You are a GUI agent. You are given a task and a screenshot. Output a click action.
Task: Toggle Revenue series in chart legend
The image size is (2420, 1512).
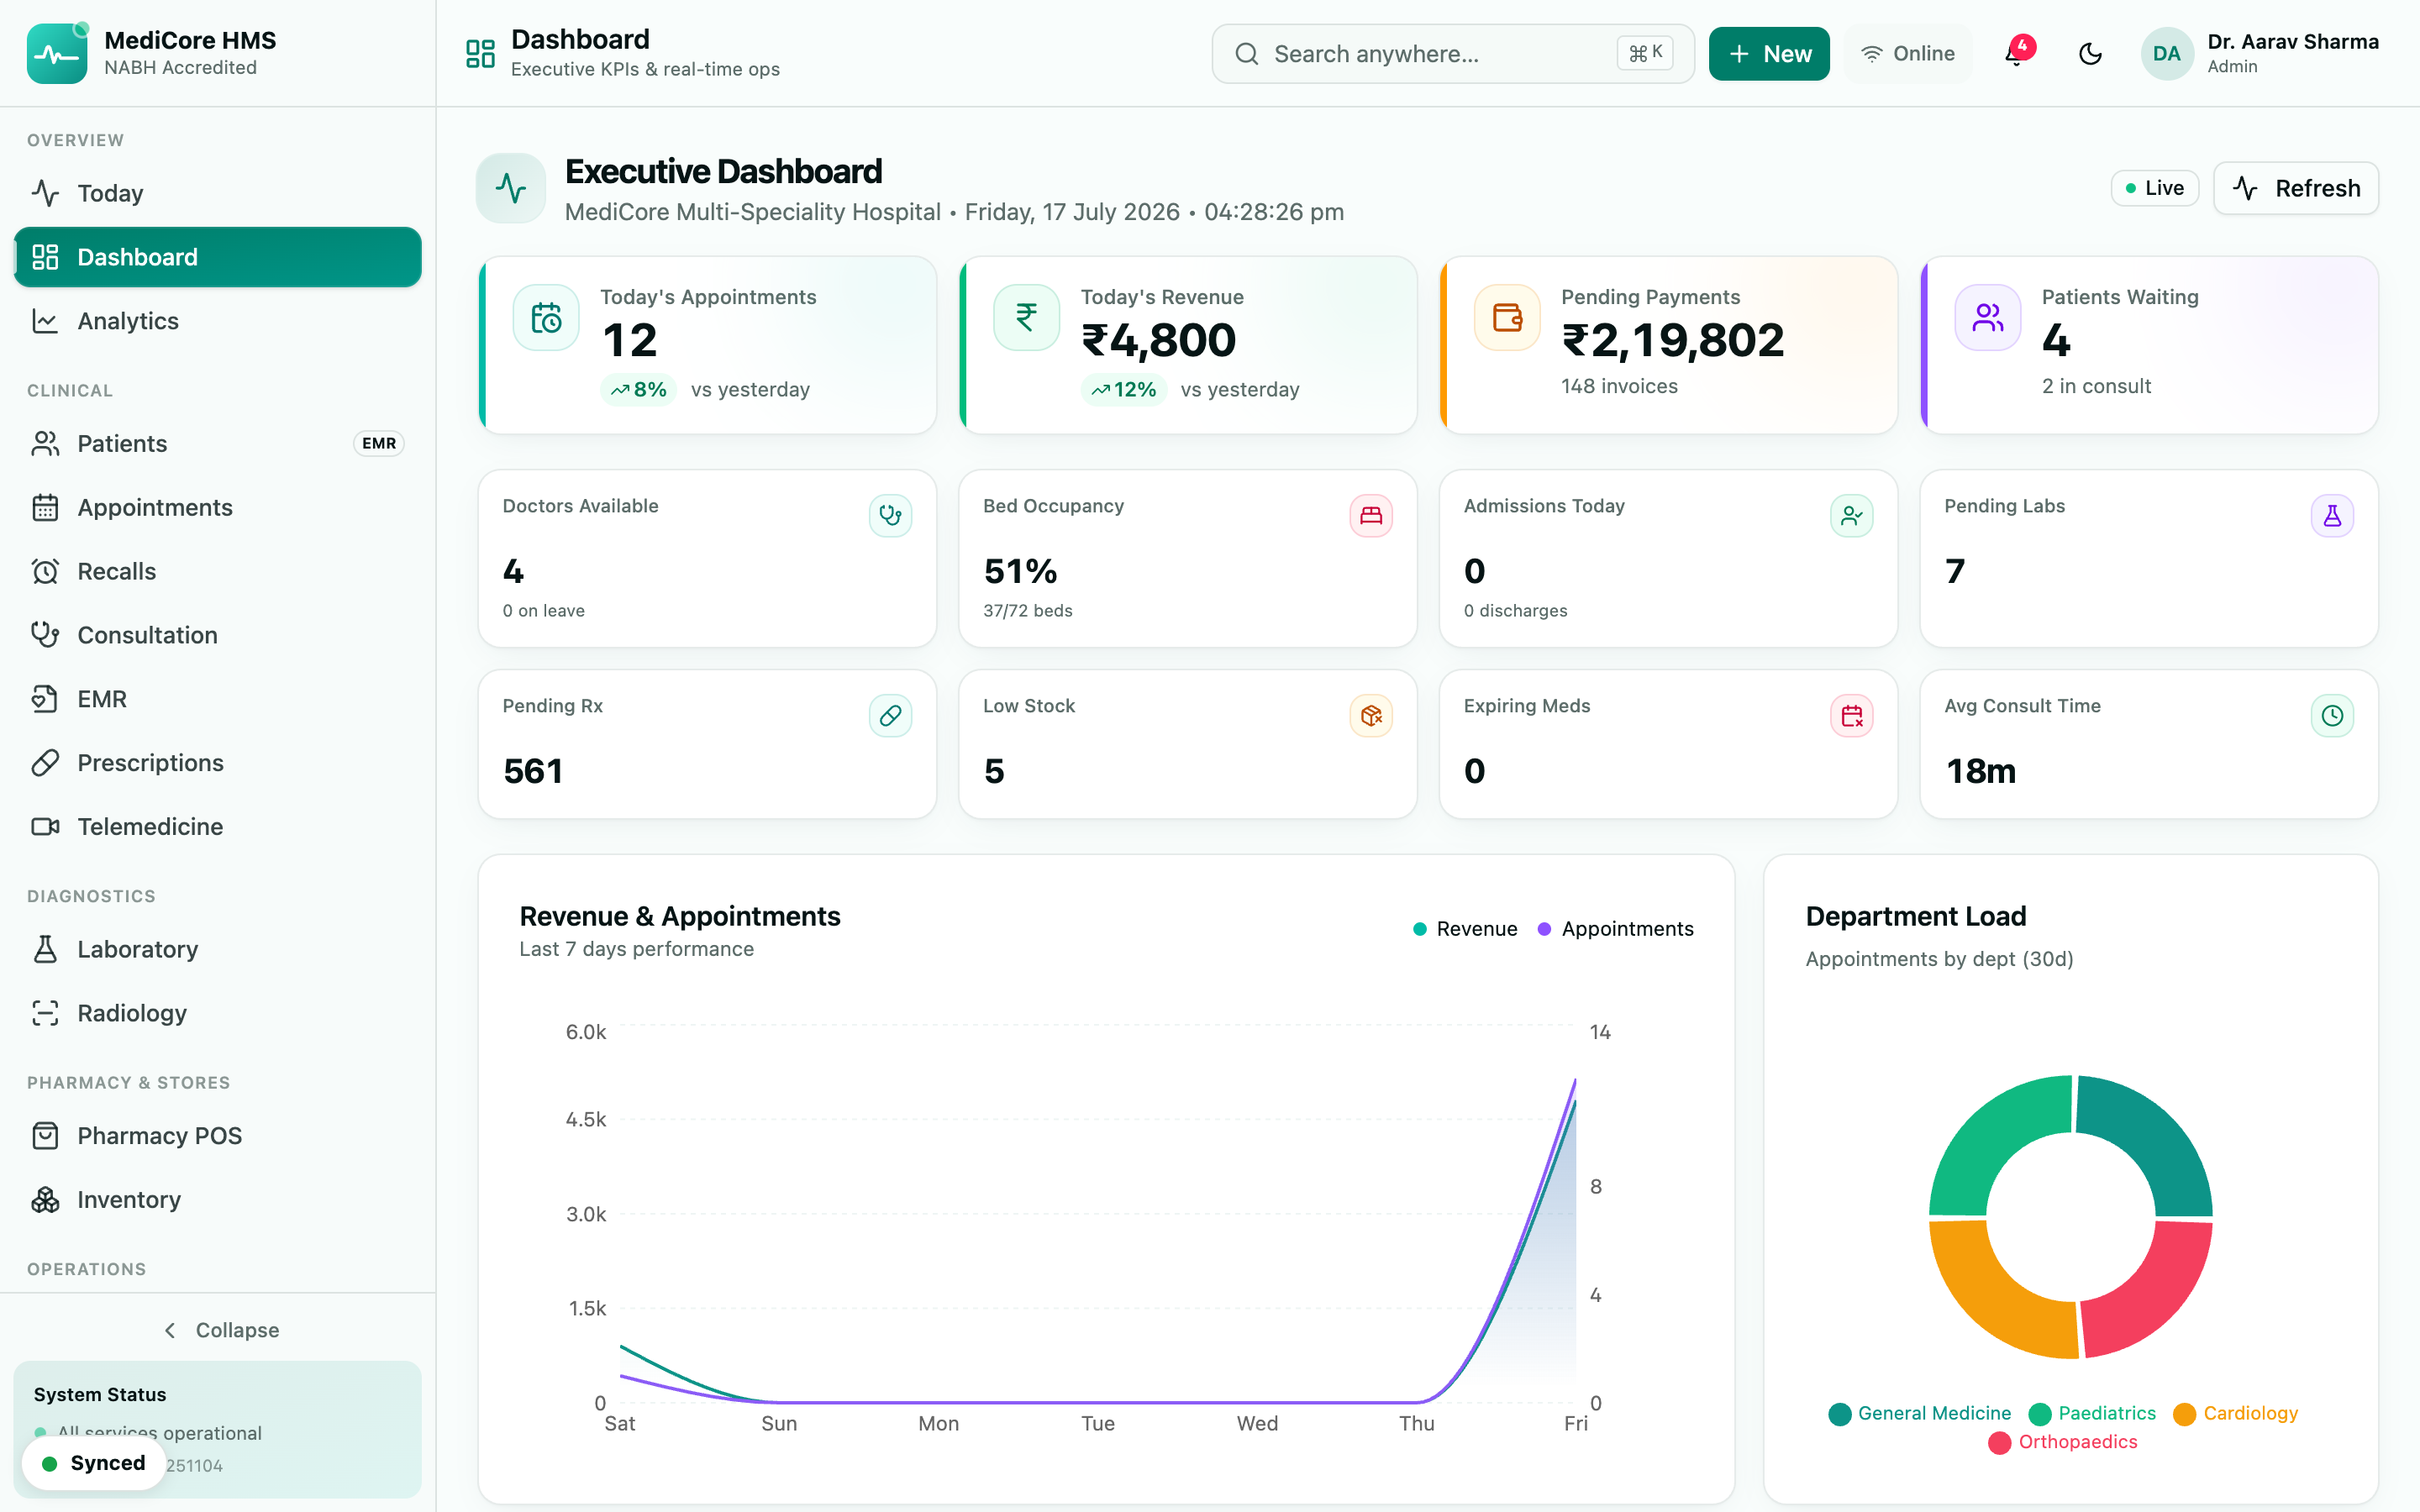pyautogui.click(x=1464, y=929)
